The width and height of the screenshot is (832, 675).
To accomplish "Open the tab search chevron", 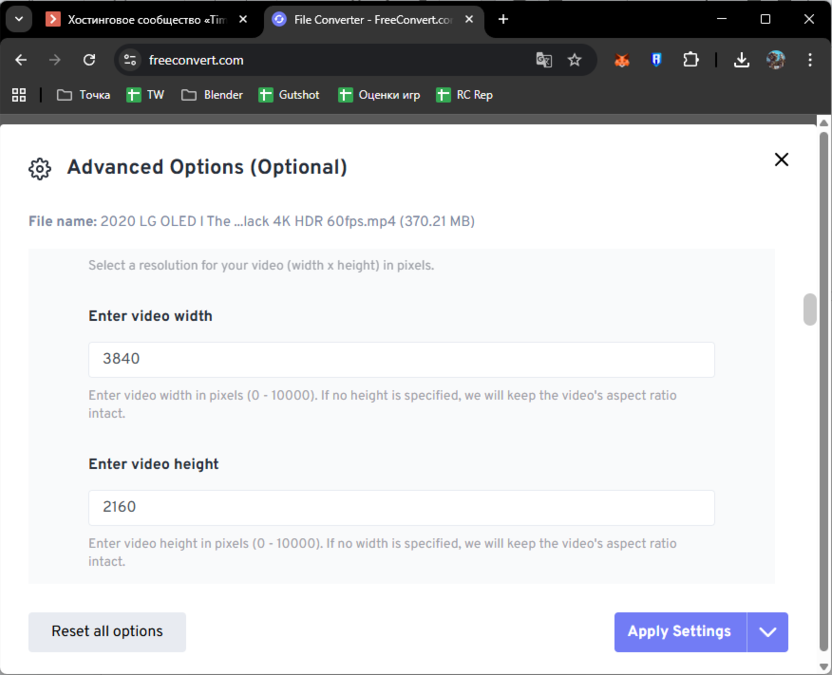I will tap(18, 19).
